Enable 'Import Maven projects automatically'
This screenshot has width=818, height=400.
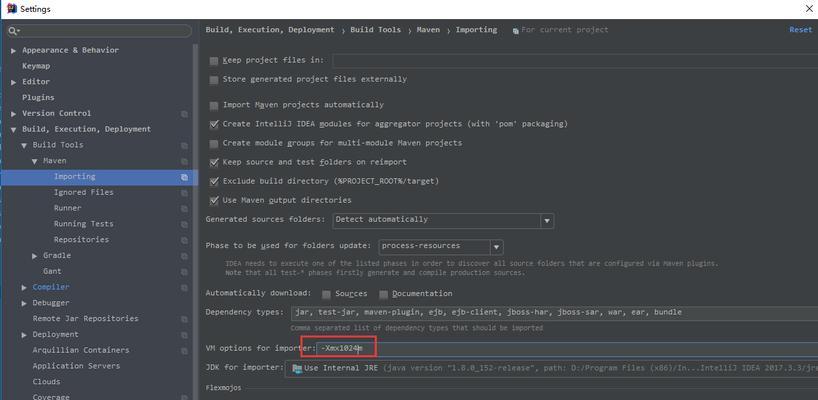pos(214,105)
